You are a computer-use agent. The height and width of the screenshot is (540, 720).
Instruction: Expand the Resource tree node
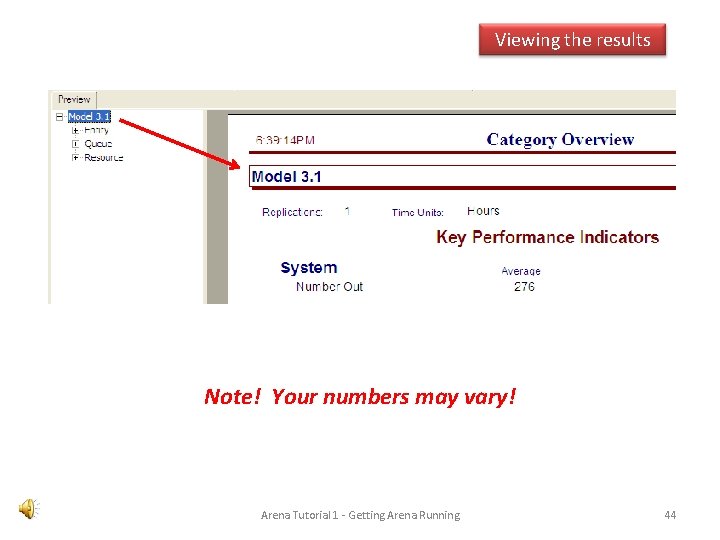coord(75,158)
